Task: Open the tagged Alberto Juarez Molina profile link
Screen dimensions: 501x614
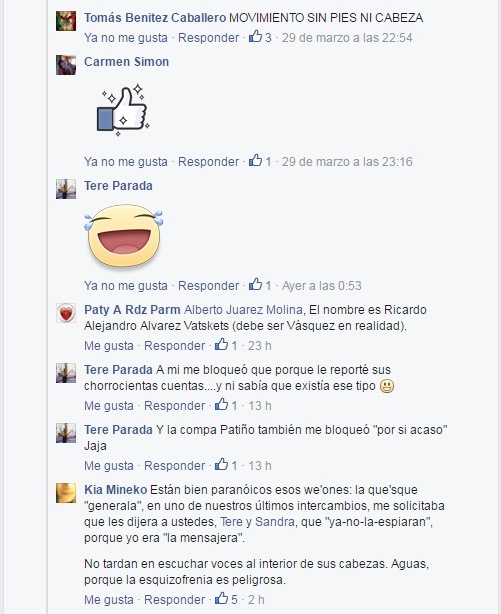Action: (243, 310)
